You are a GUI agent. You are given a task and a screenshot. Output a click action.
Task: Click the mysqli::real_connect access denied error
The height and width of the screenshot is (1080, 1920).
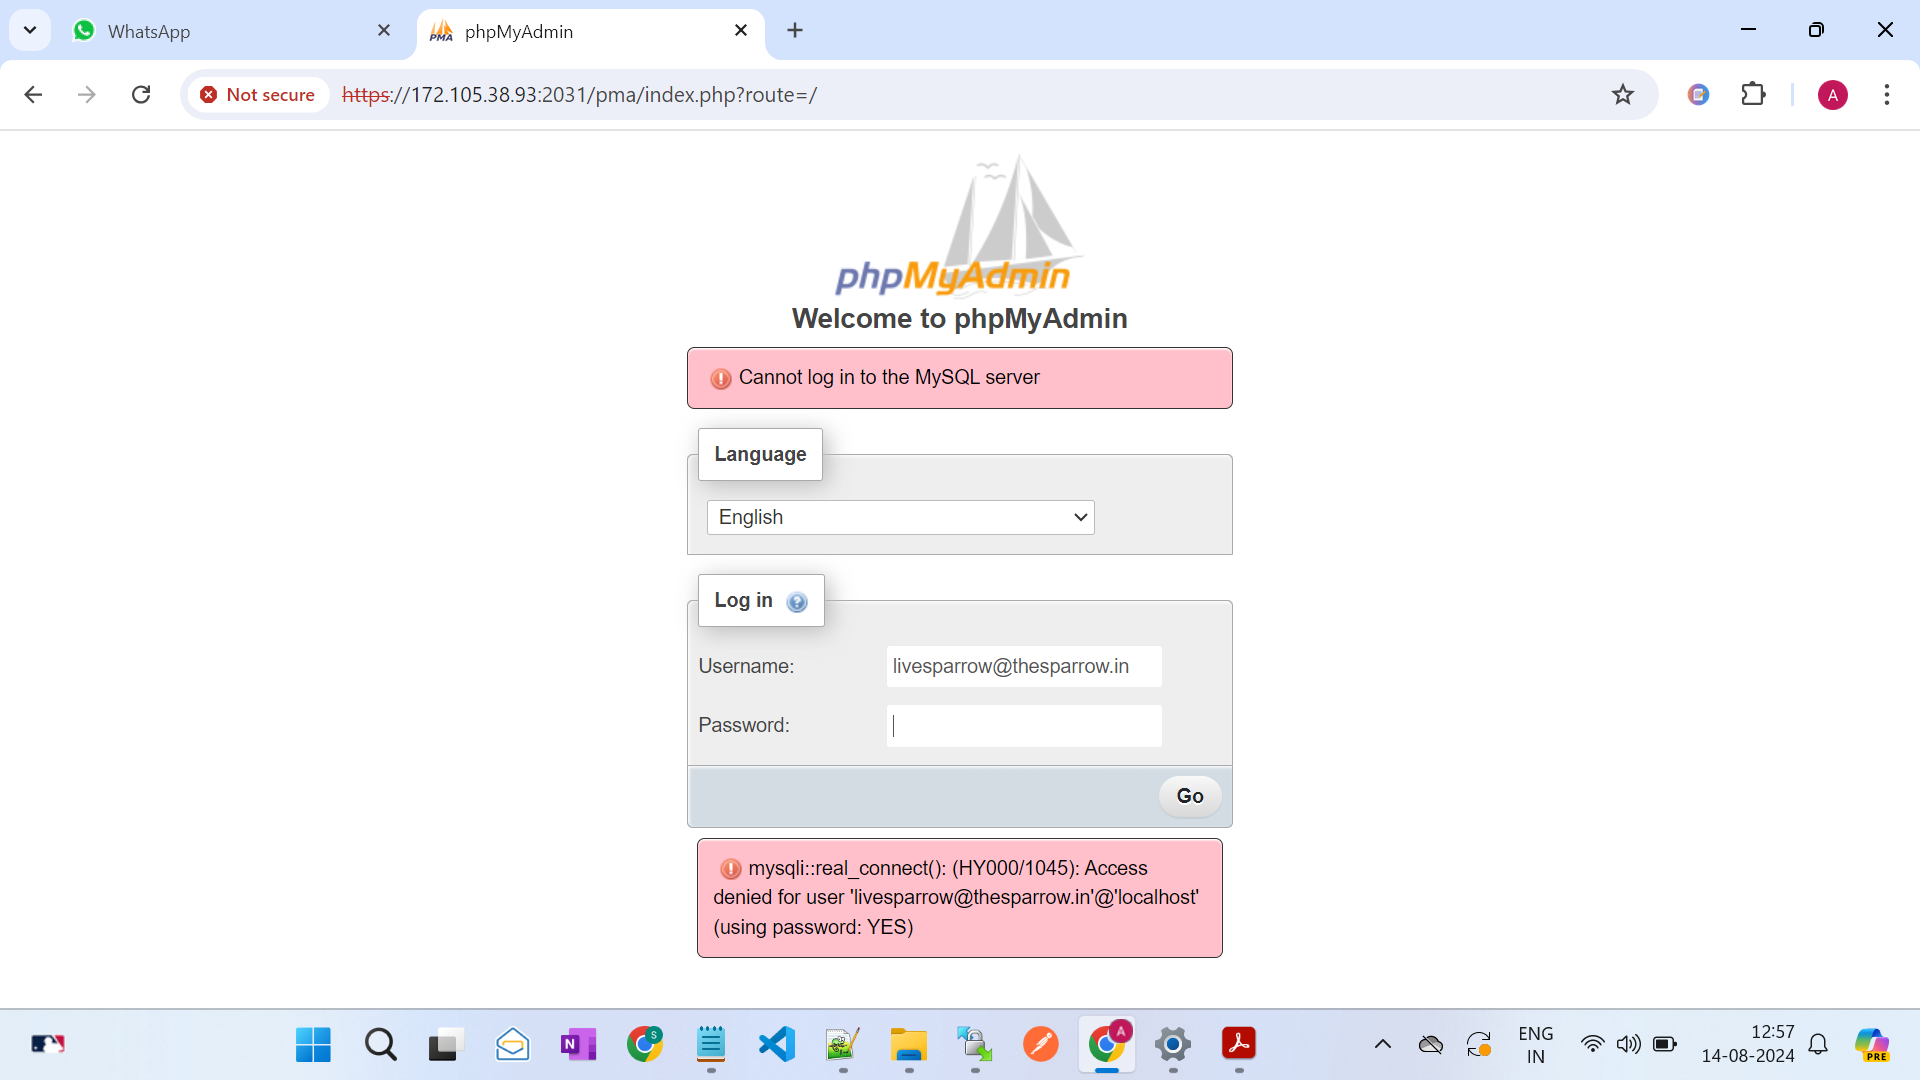959,898
